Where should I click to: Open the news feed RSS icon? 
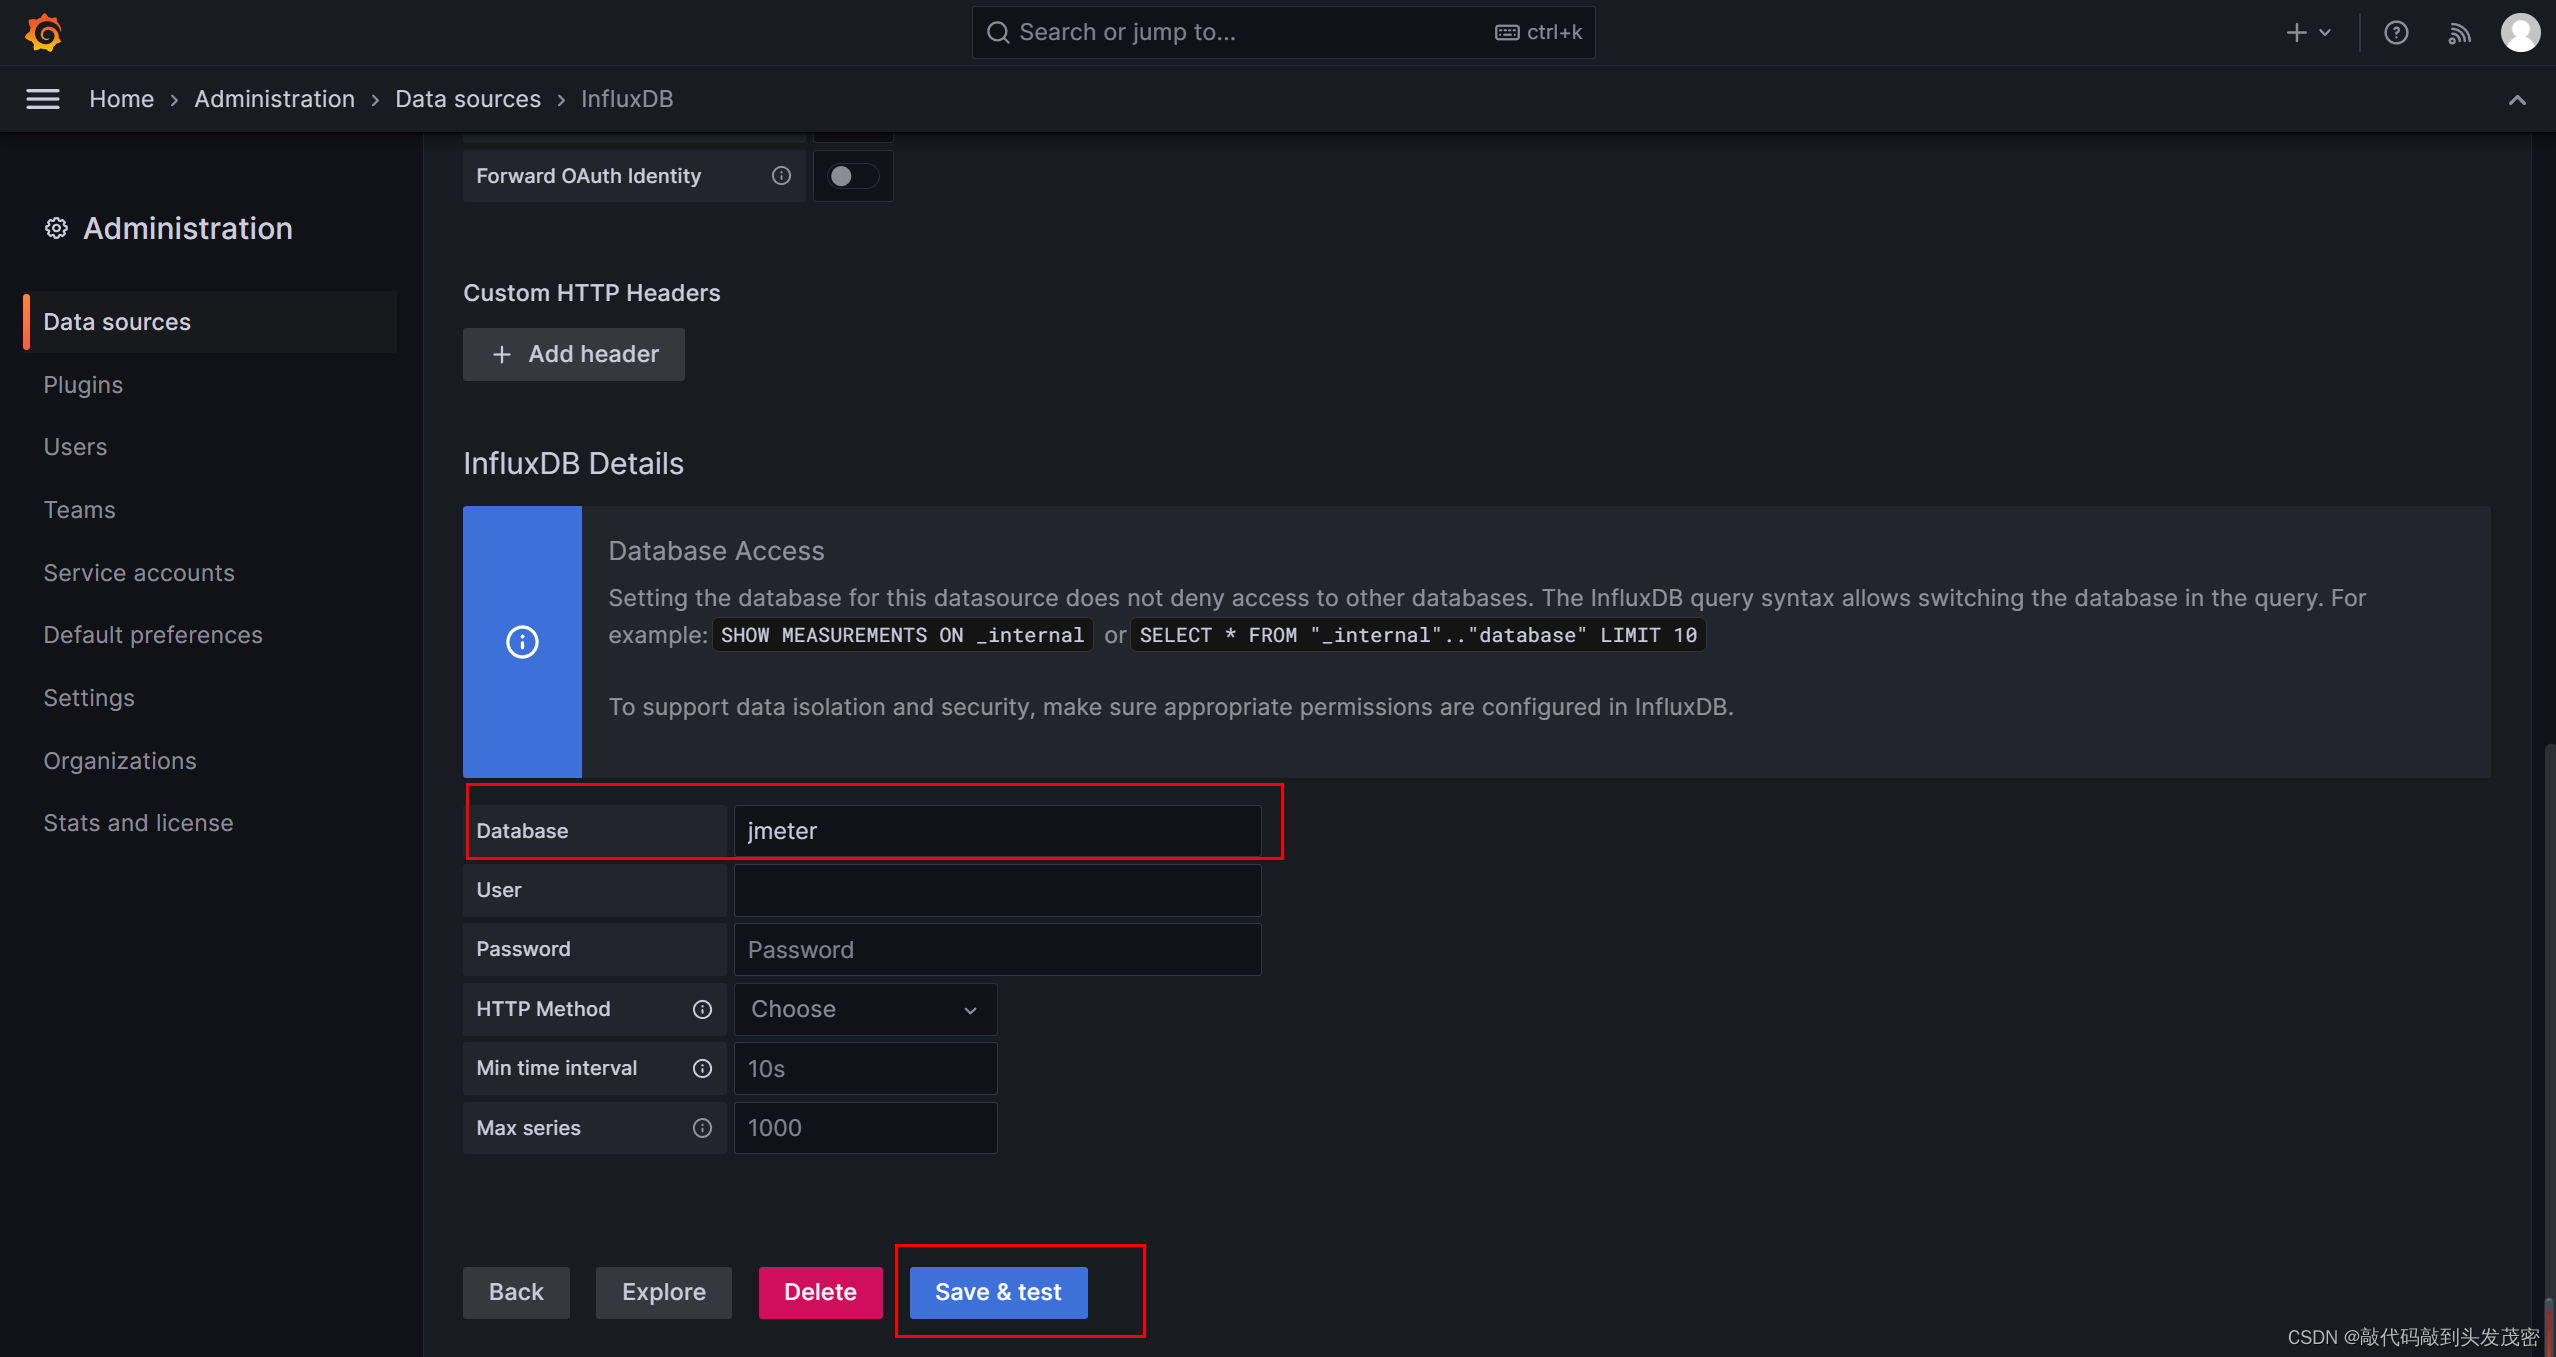[2459, 33]
